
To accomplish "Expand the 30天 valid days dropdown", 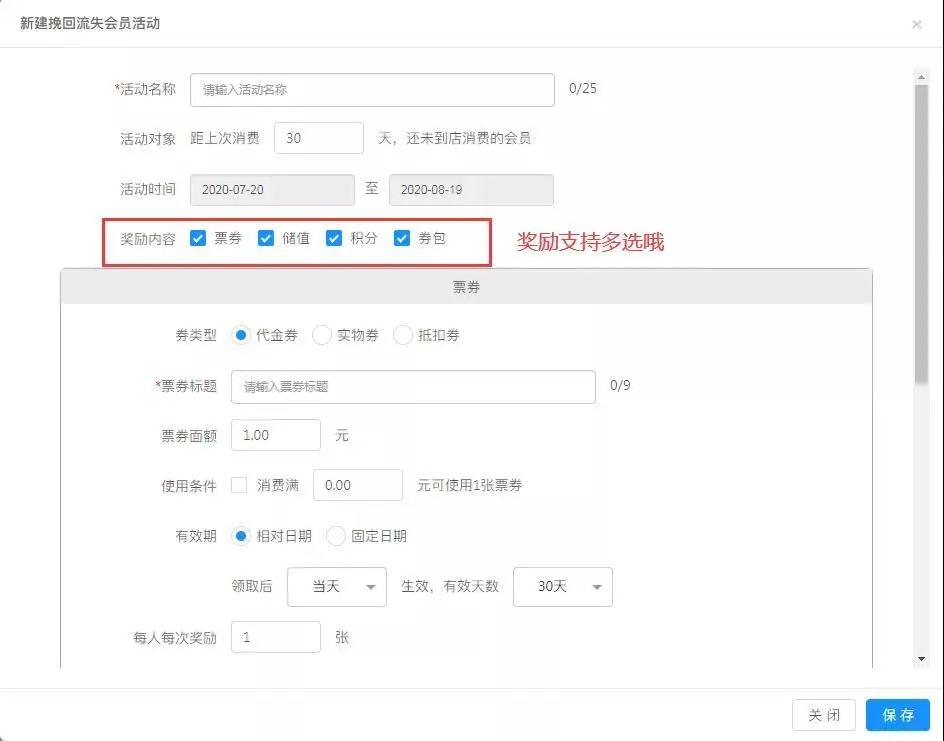I will [x=562, y=587].
